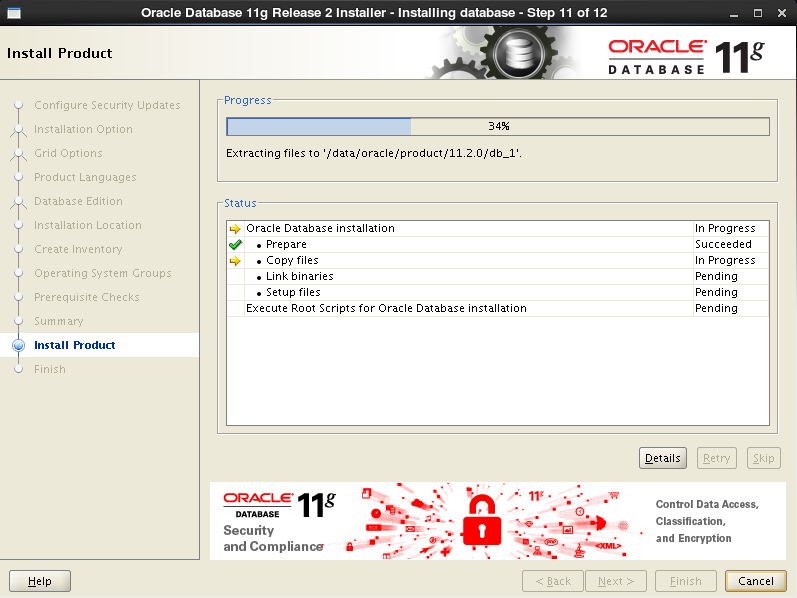797x598 pixels.
Task: Select Configure Security Updates step
Action: [107, 105]
